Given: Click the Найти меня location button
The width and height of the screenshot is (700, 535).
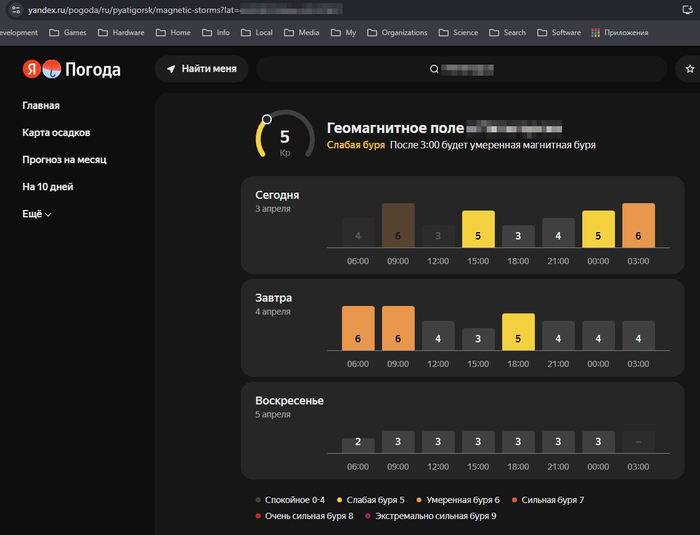Looking at the screenshot, I should [x=201, y=69].
